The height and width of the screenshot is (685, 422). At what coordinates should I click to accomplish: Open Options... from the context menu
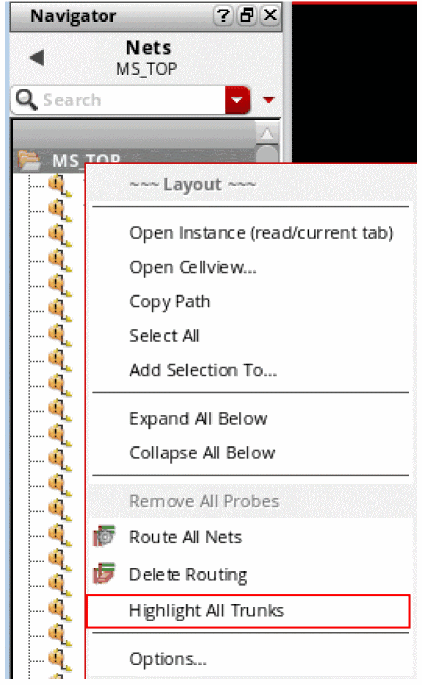[168, 659]
